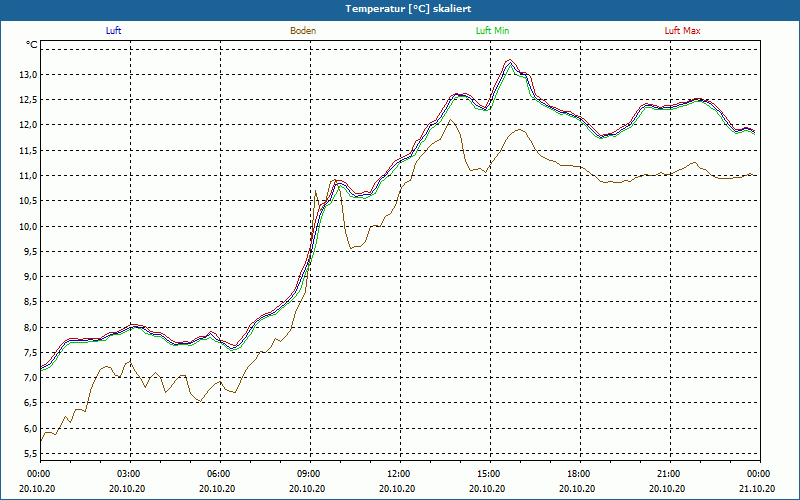The height and width of the screenshot is (500, 800).
Task: Click the 5,5 y-axis tick label
Action: pyautogui.click(x=31, y=454)
